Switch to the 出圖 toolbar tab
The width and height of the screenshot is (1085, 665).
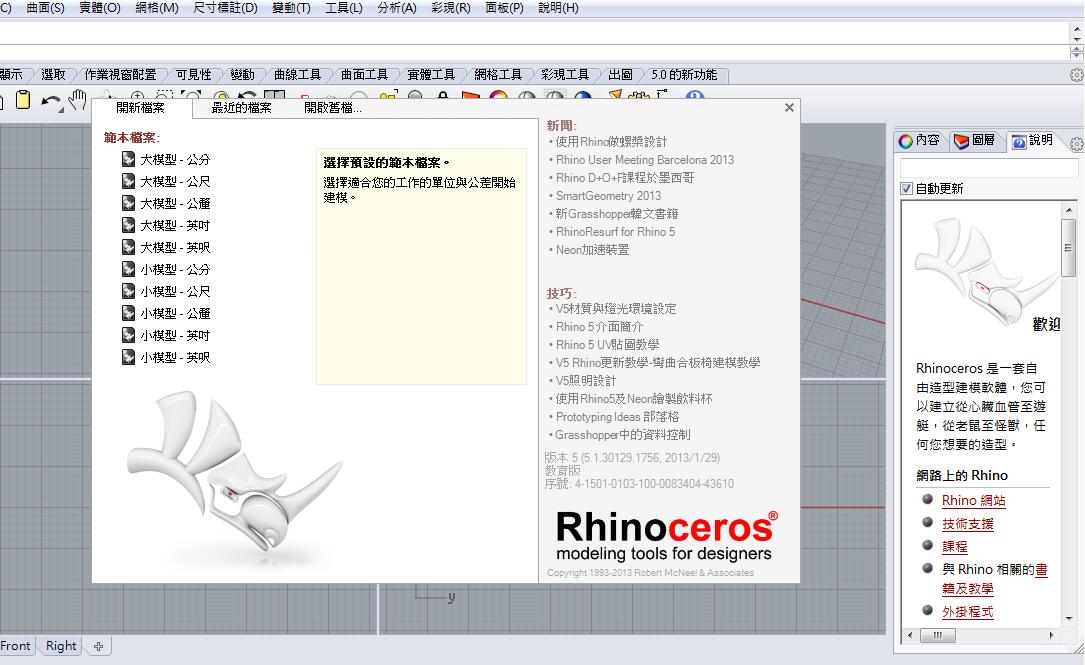coord(620,75)
